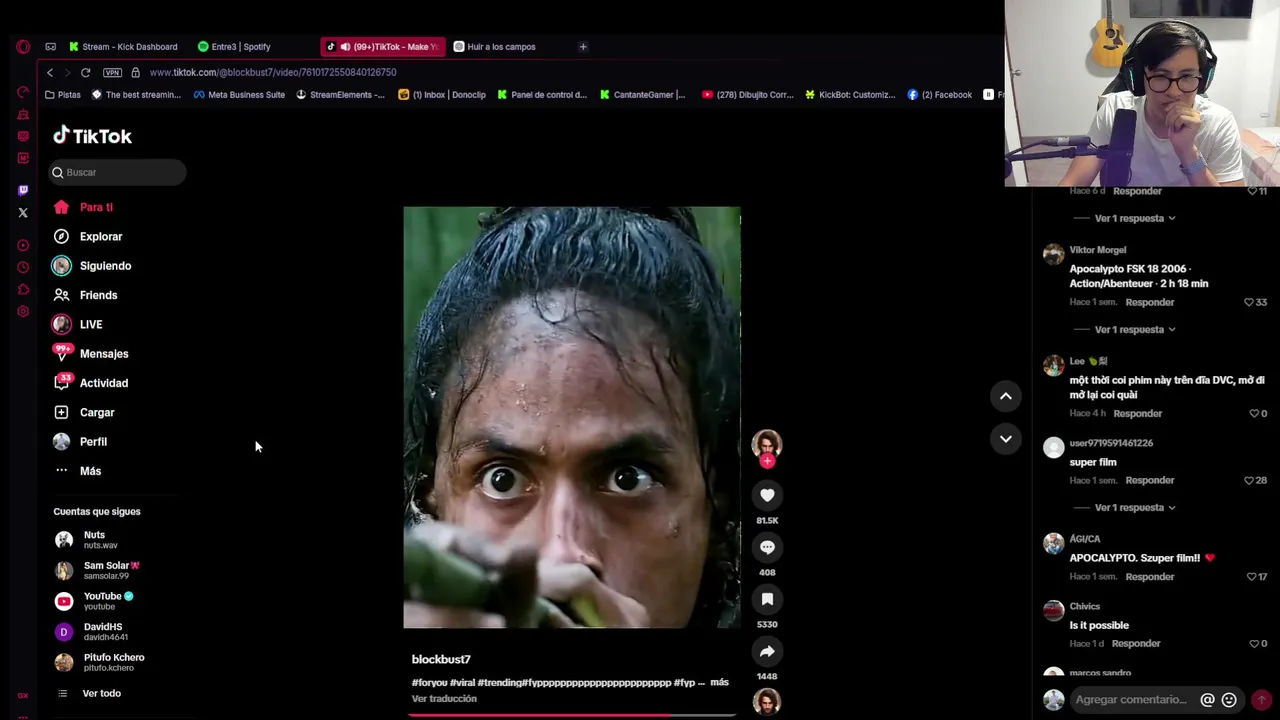This screenshot has width=1280, height=720.
Task: Reply to Viktor Morgel's comment
Action: [x=1149, y=302]
